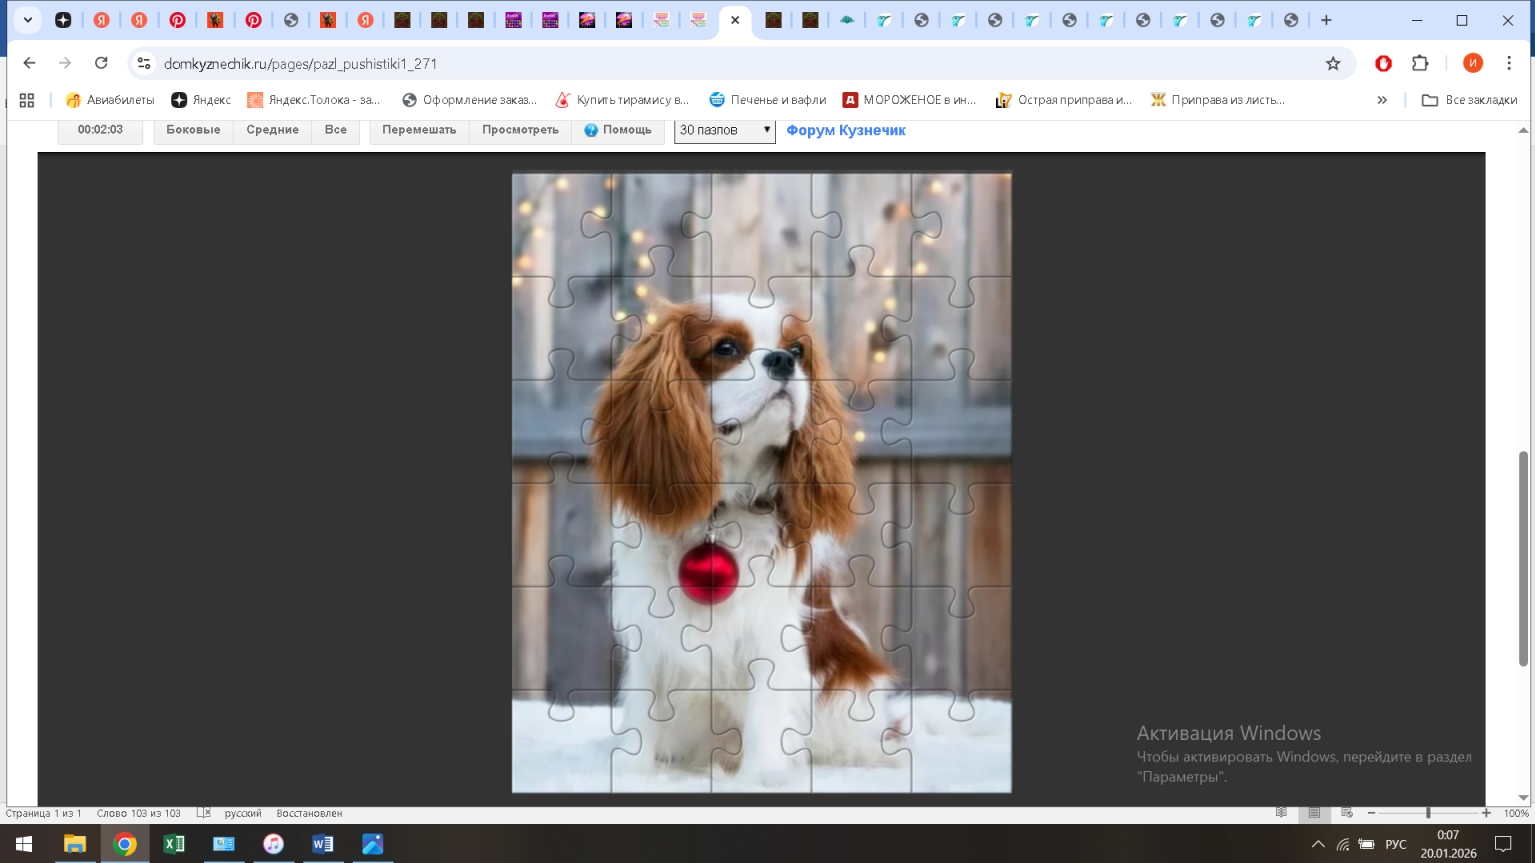Open Excel from the taskbar
The width and height of the screenshot is (1535, 863).
174,844
